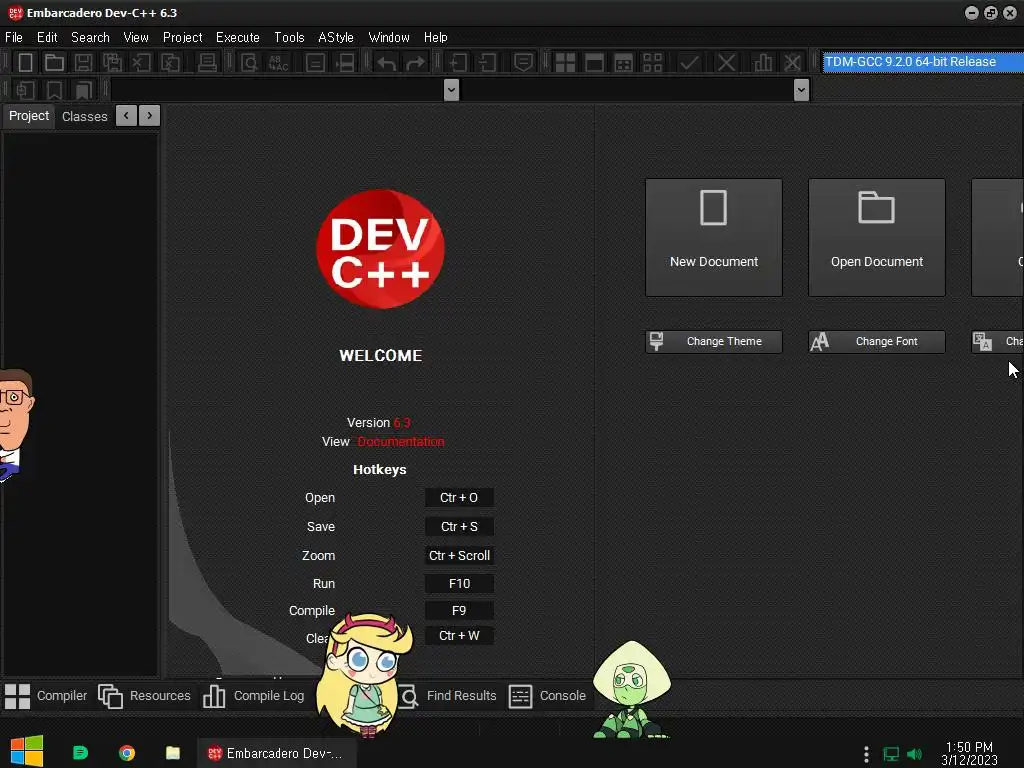Click the volume speaker tray icon
Screen dimensions: 1024x768
(915, 754)
